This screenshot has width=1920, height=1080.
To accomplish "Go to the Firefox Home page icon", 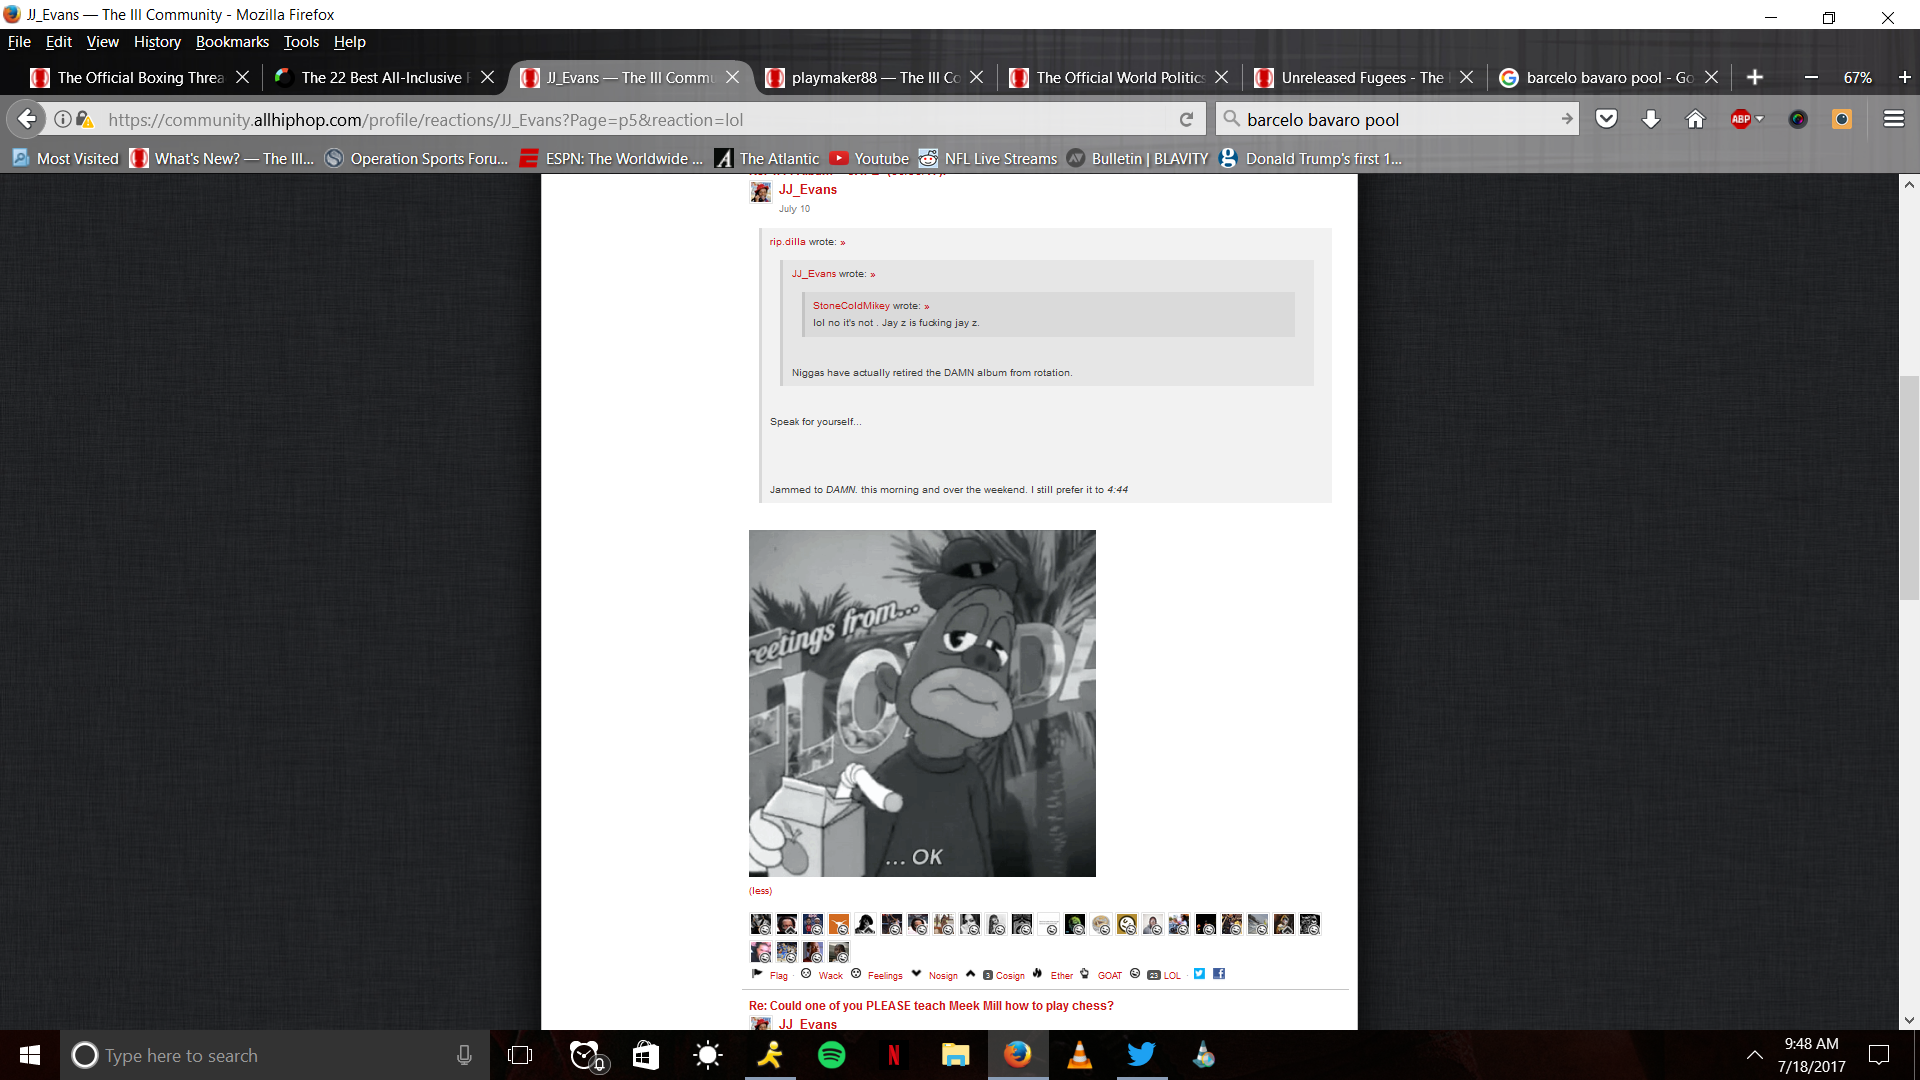I will (x=1695, y=119).
